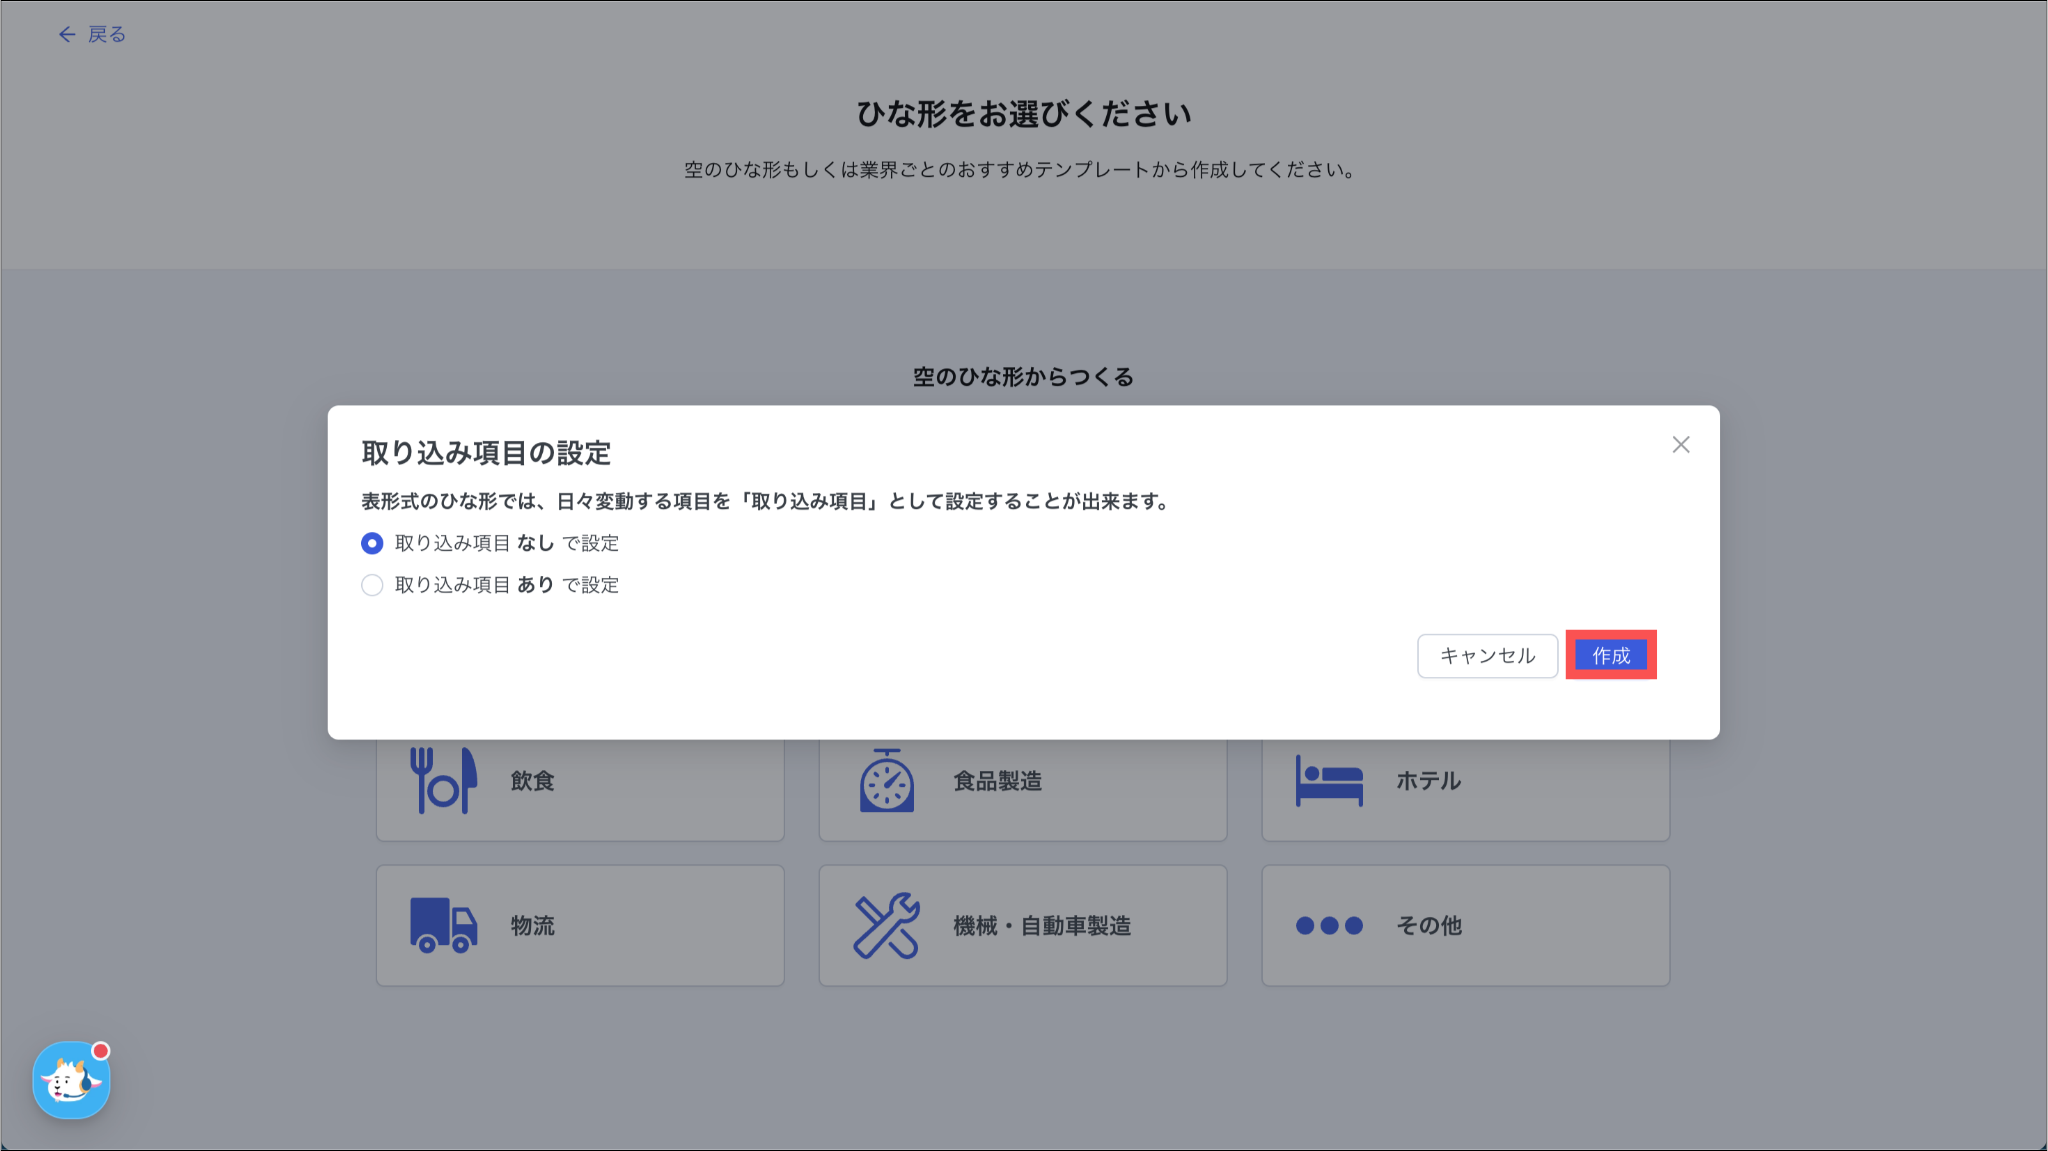The width and height of the screenshot is (2048, 1151).
Task: Click the truck icon for 物流
Action: coord(443,925)
